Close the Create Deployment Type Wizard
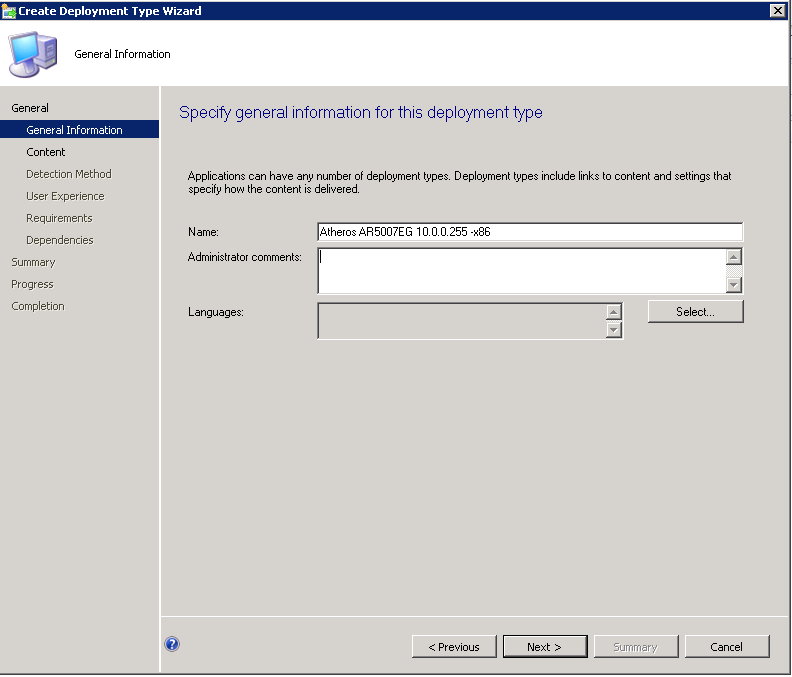Image resolution: width=792 pixels, height=677 pixels. click(x=777, y=10)
